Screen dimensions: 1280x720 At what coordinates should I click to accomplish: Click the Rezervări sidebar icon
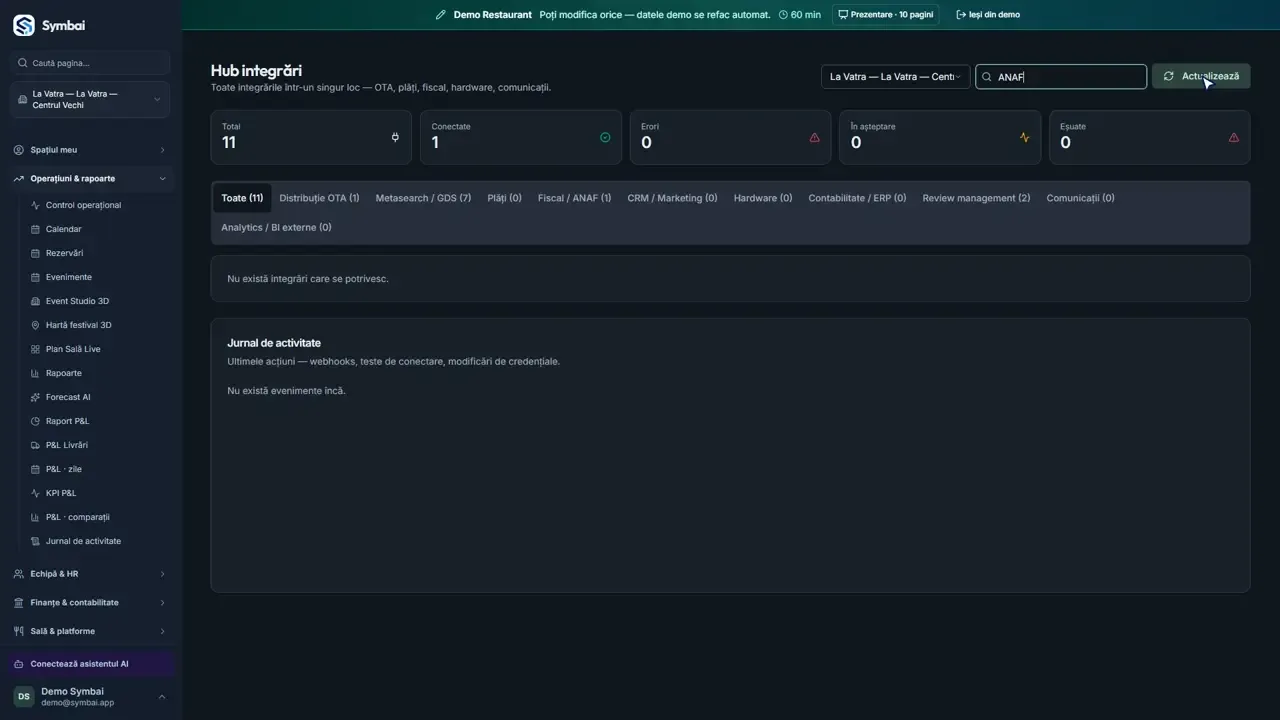(36, 253)
